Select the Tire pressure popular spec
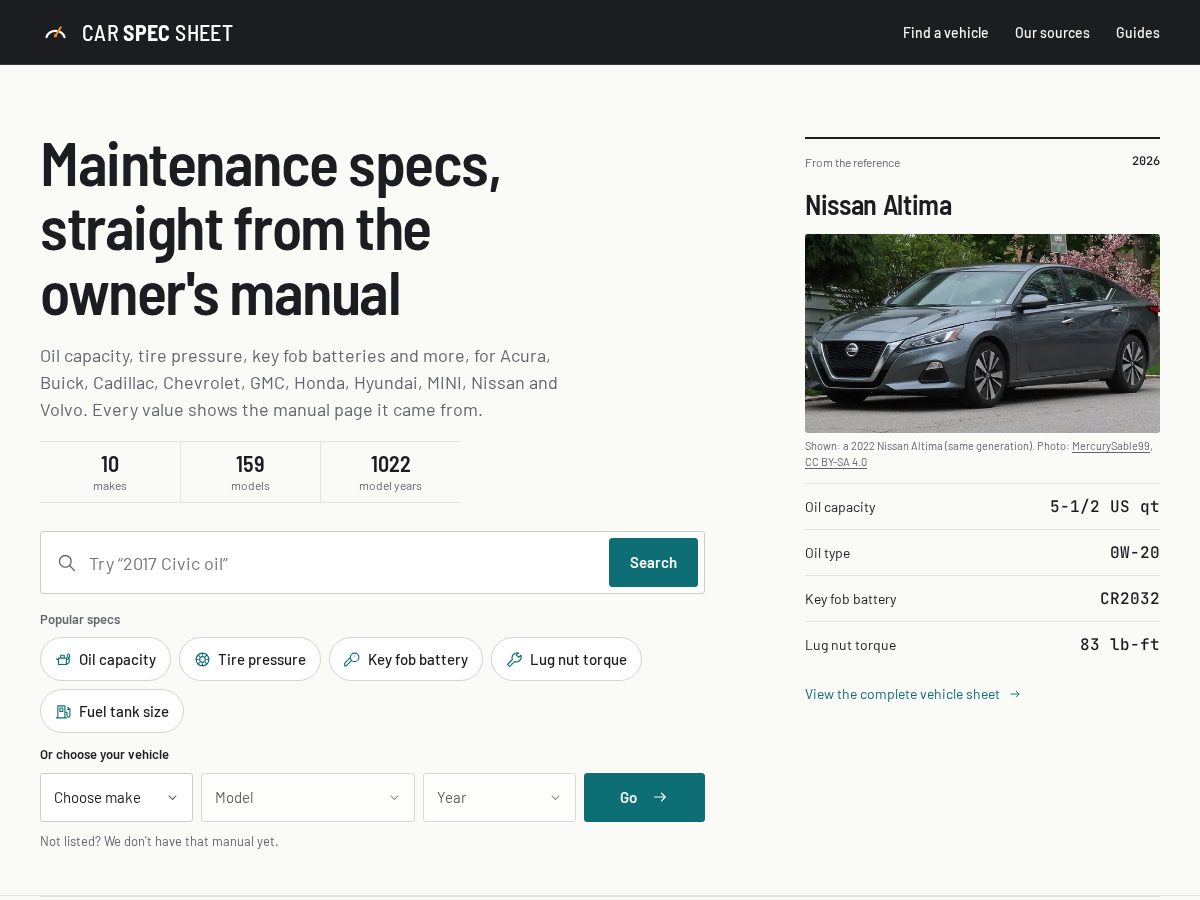Screen dimensions: 1200x900 coord(250,660)
